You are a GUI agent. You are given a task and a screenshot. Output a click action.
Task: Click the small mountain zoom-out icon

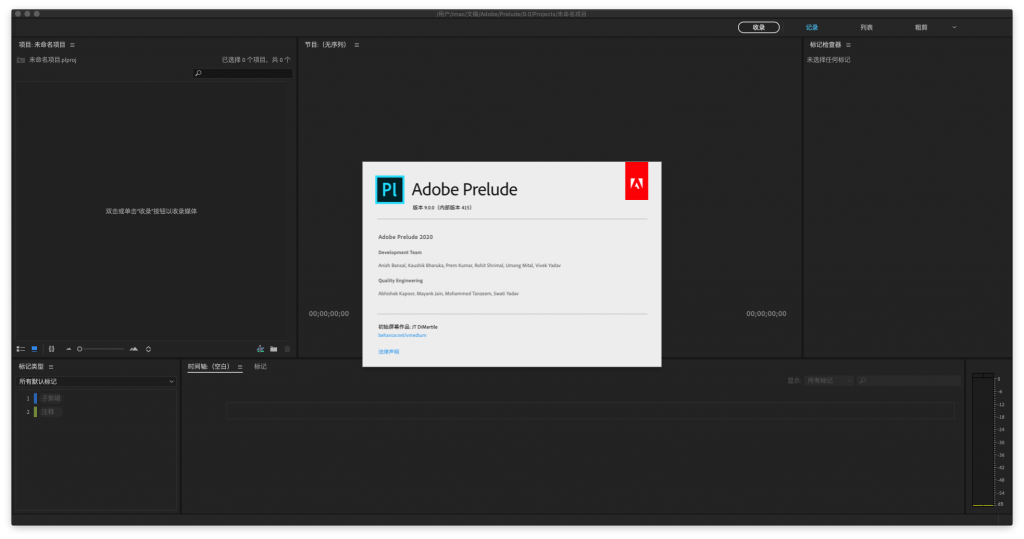(69, 350)
